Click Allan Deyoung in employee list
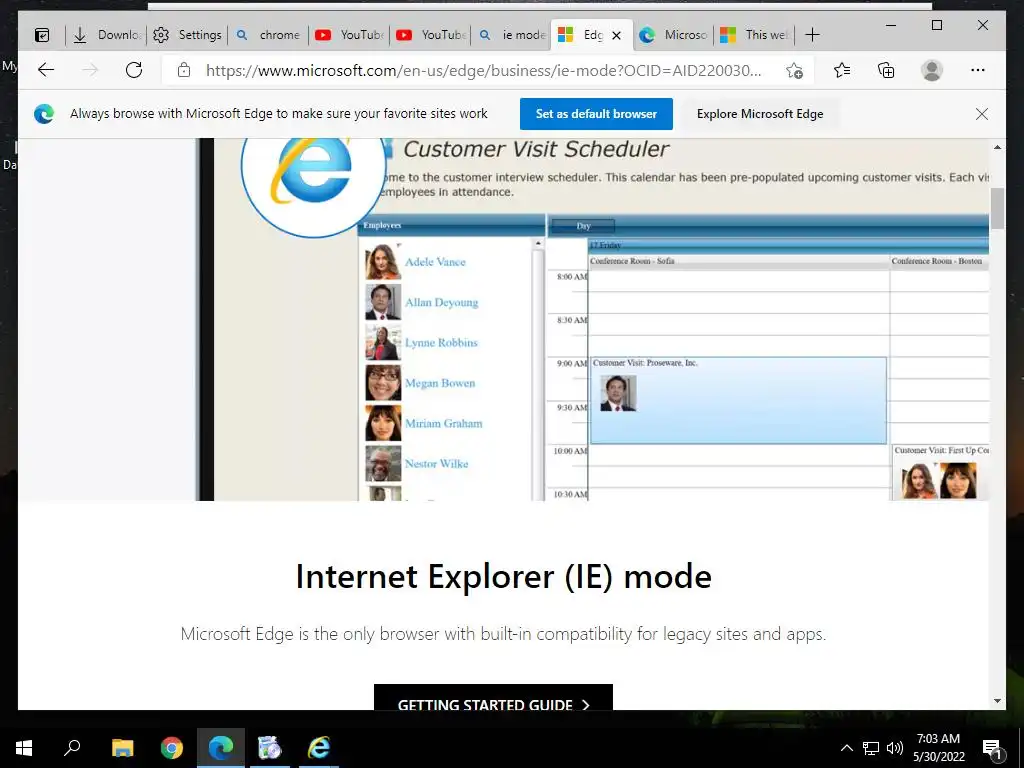 (441, 302)
